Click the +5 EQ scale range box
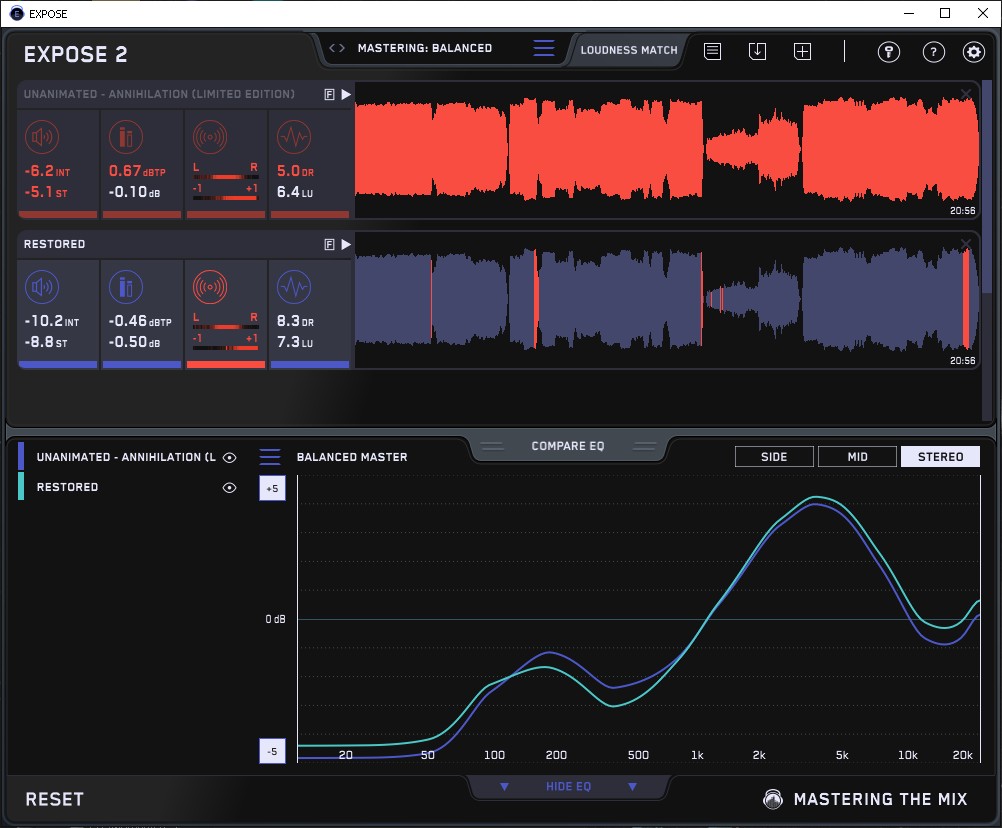 coord(271,488)
